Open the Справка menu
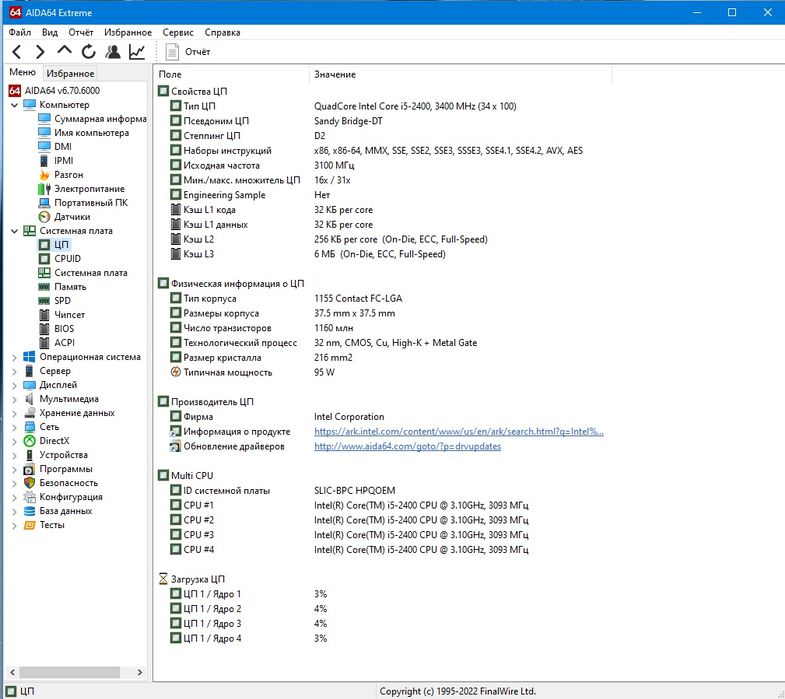The height and width of the screenshot is (699, 785). pyautogui.click(x=222, y=33)
